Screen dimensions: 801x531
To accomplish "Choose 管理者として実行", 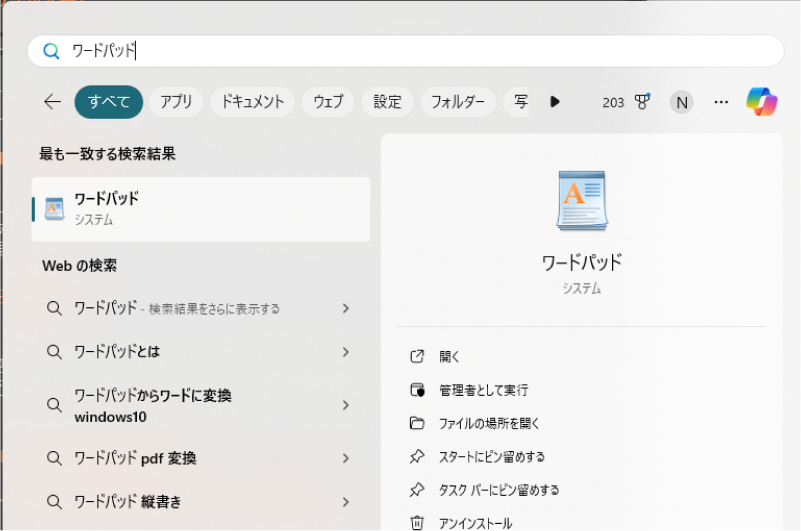I will pyautogui.click(x=484, y=390).
